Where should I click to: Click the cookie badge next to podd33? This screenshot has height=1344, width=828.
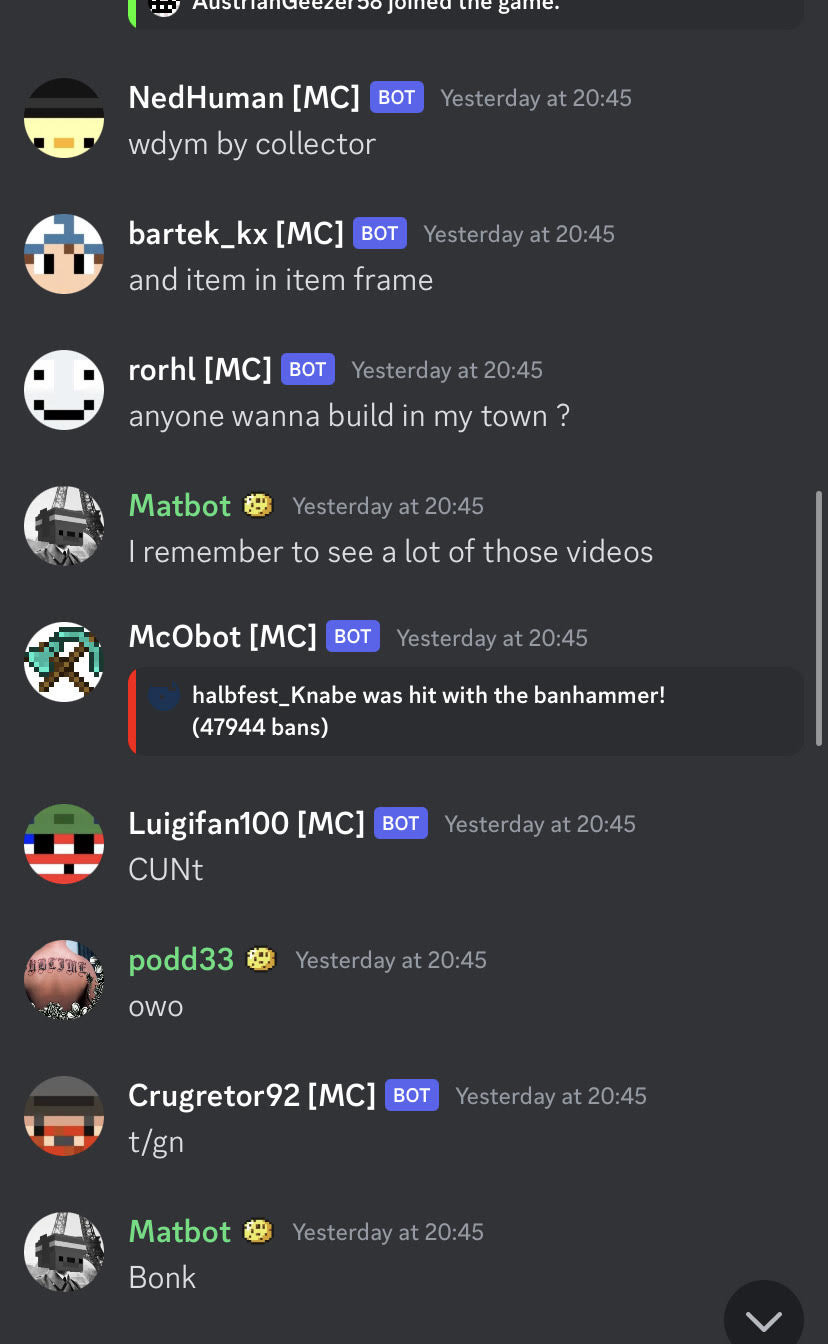[x=261, y=960]
